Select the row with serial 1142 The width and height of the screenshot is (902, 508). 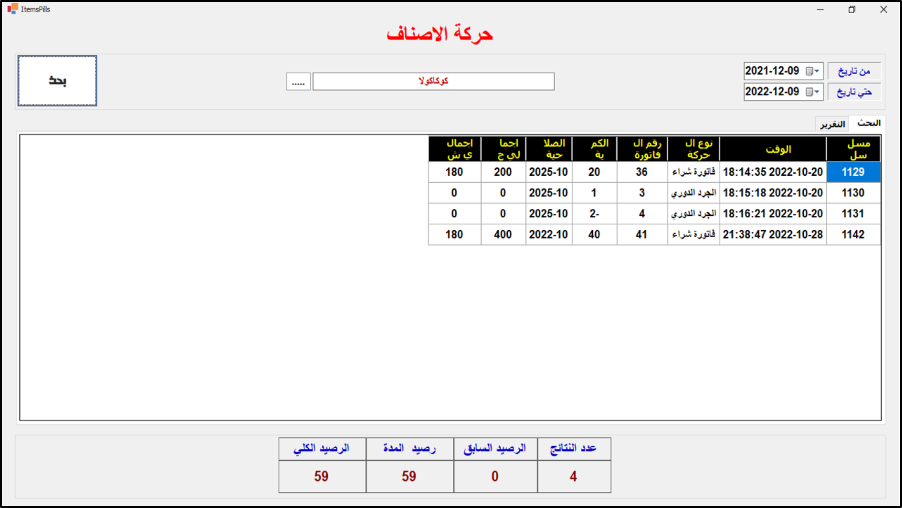[853, 235]
